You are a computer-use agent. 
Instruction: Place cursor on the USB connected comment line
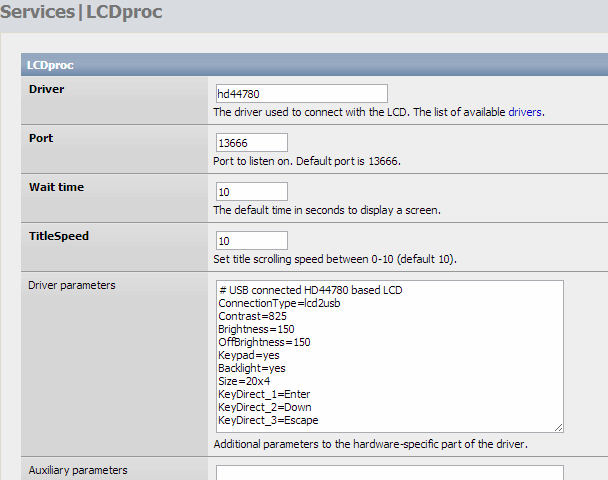[311, 290]
